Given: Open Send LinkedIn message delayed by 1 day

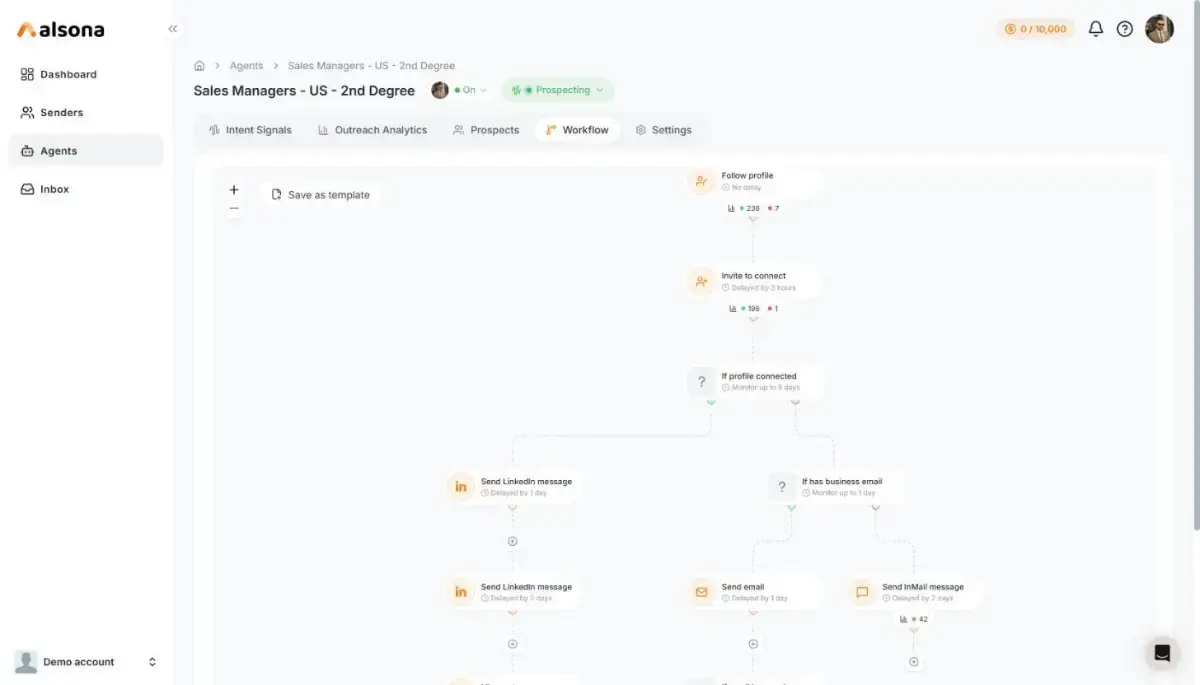Looking at the screenshot, I should pyautogui.click(x=526, y=481).
